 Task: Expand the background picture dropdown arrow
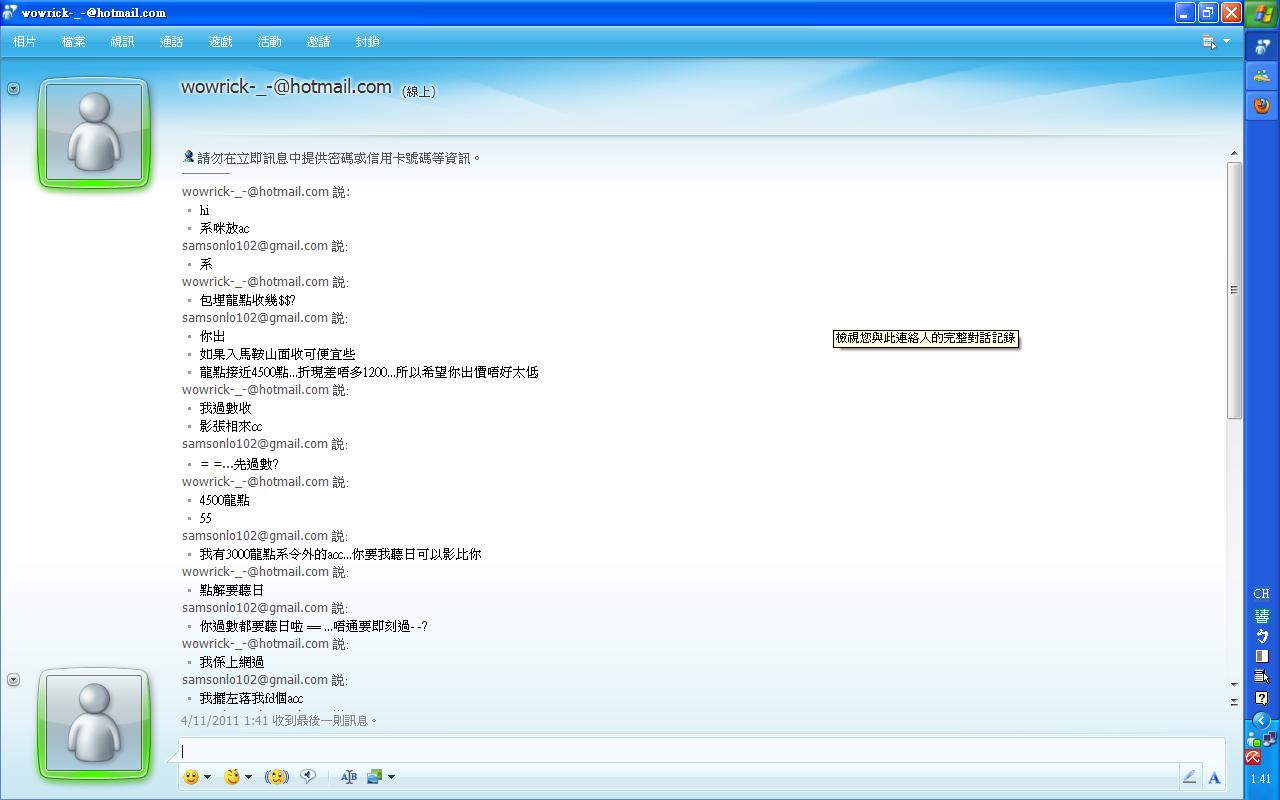tap(391, 777)
